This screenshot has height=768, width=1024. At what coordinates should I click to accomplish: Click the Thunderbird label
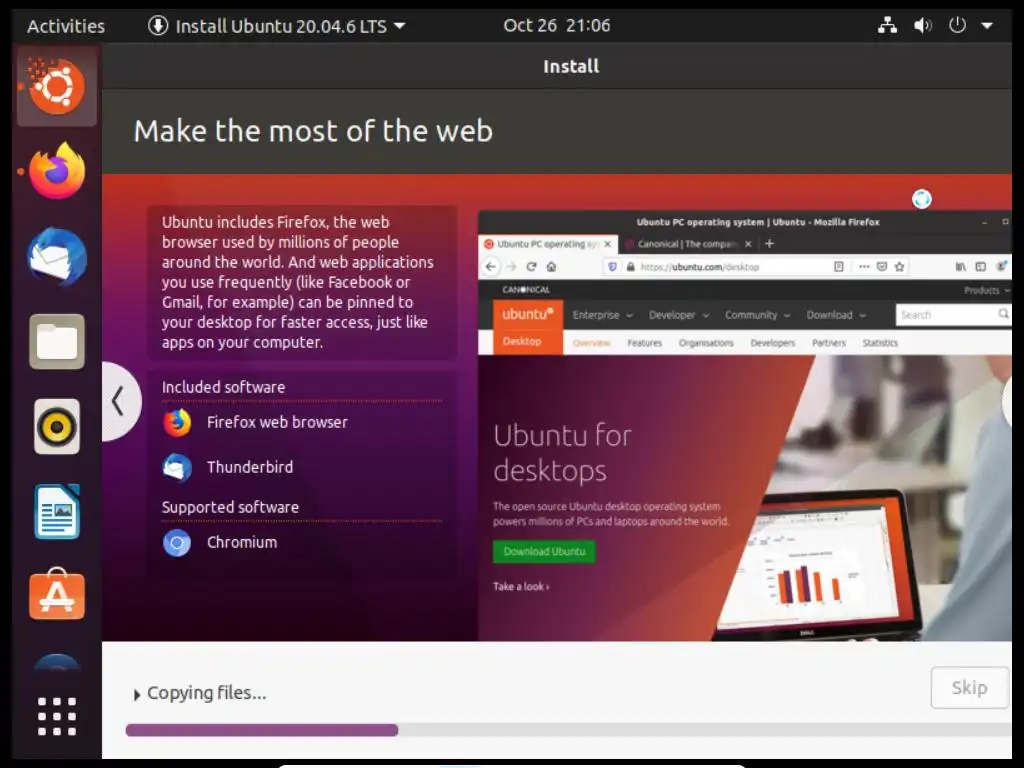[249, 467]
